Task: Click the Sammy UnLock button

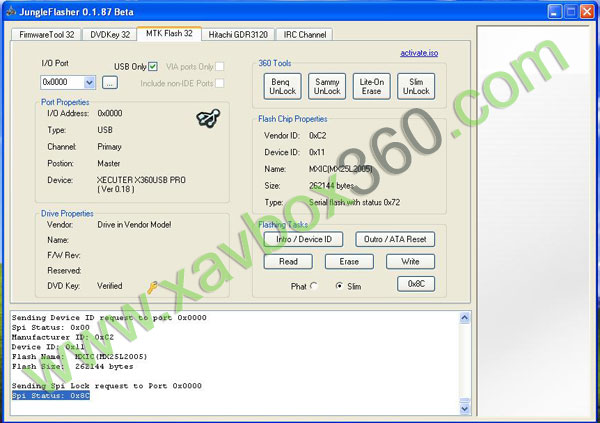Action: pos(327,87)
